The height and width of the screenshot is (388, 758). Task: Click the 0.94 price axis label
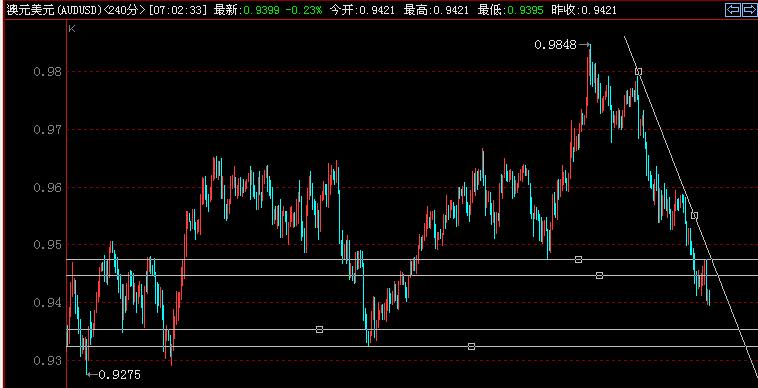pyautogui.click(x=47, y=303)
